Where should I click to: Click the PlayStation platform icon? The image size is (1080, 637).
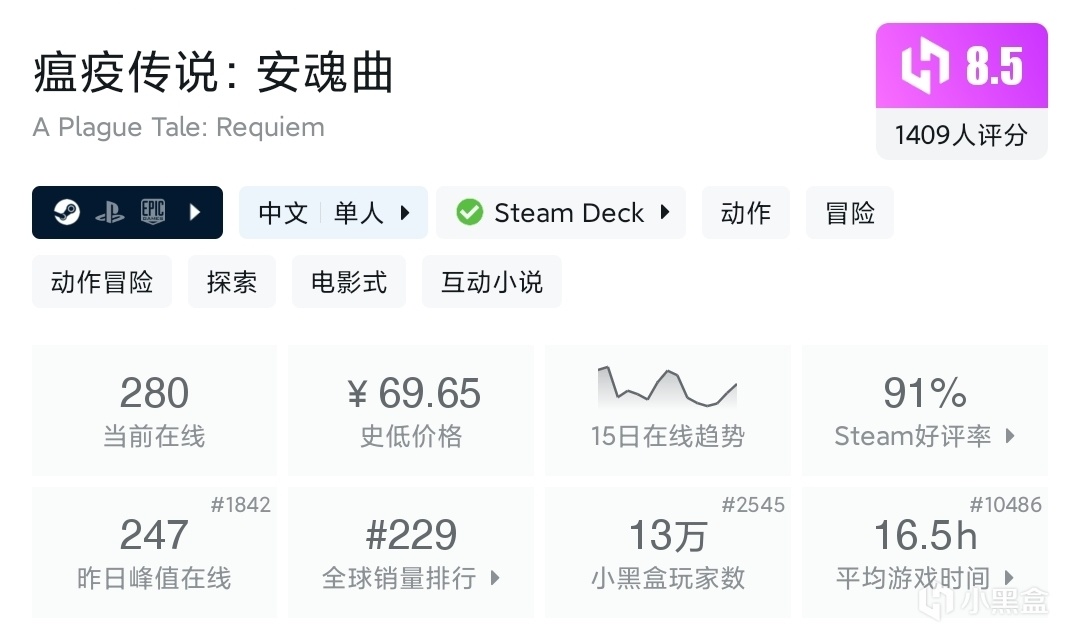pyautogui.click(x=110, y=213)
